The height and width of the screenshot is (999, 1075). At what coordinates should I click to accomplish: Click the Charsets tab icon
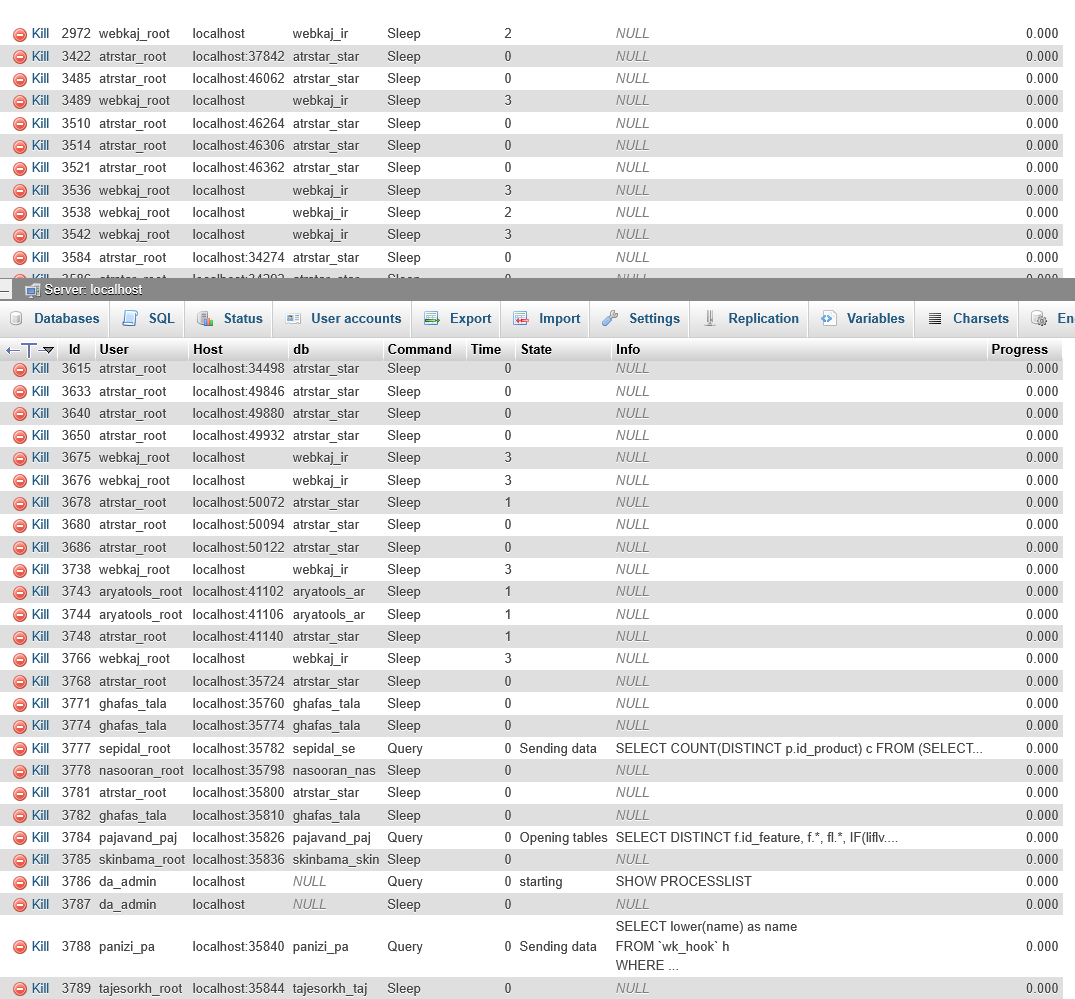pos(934,318)
